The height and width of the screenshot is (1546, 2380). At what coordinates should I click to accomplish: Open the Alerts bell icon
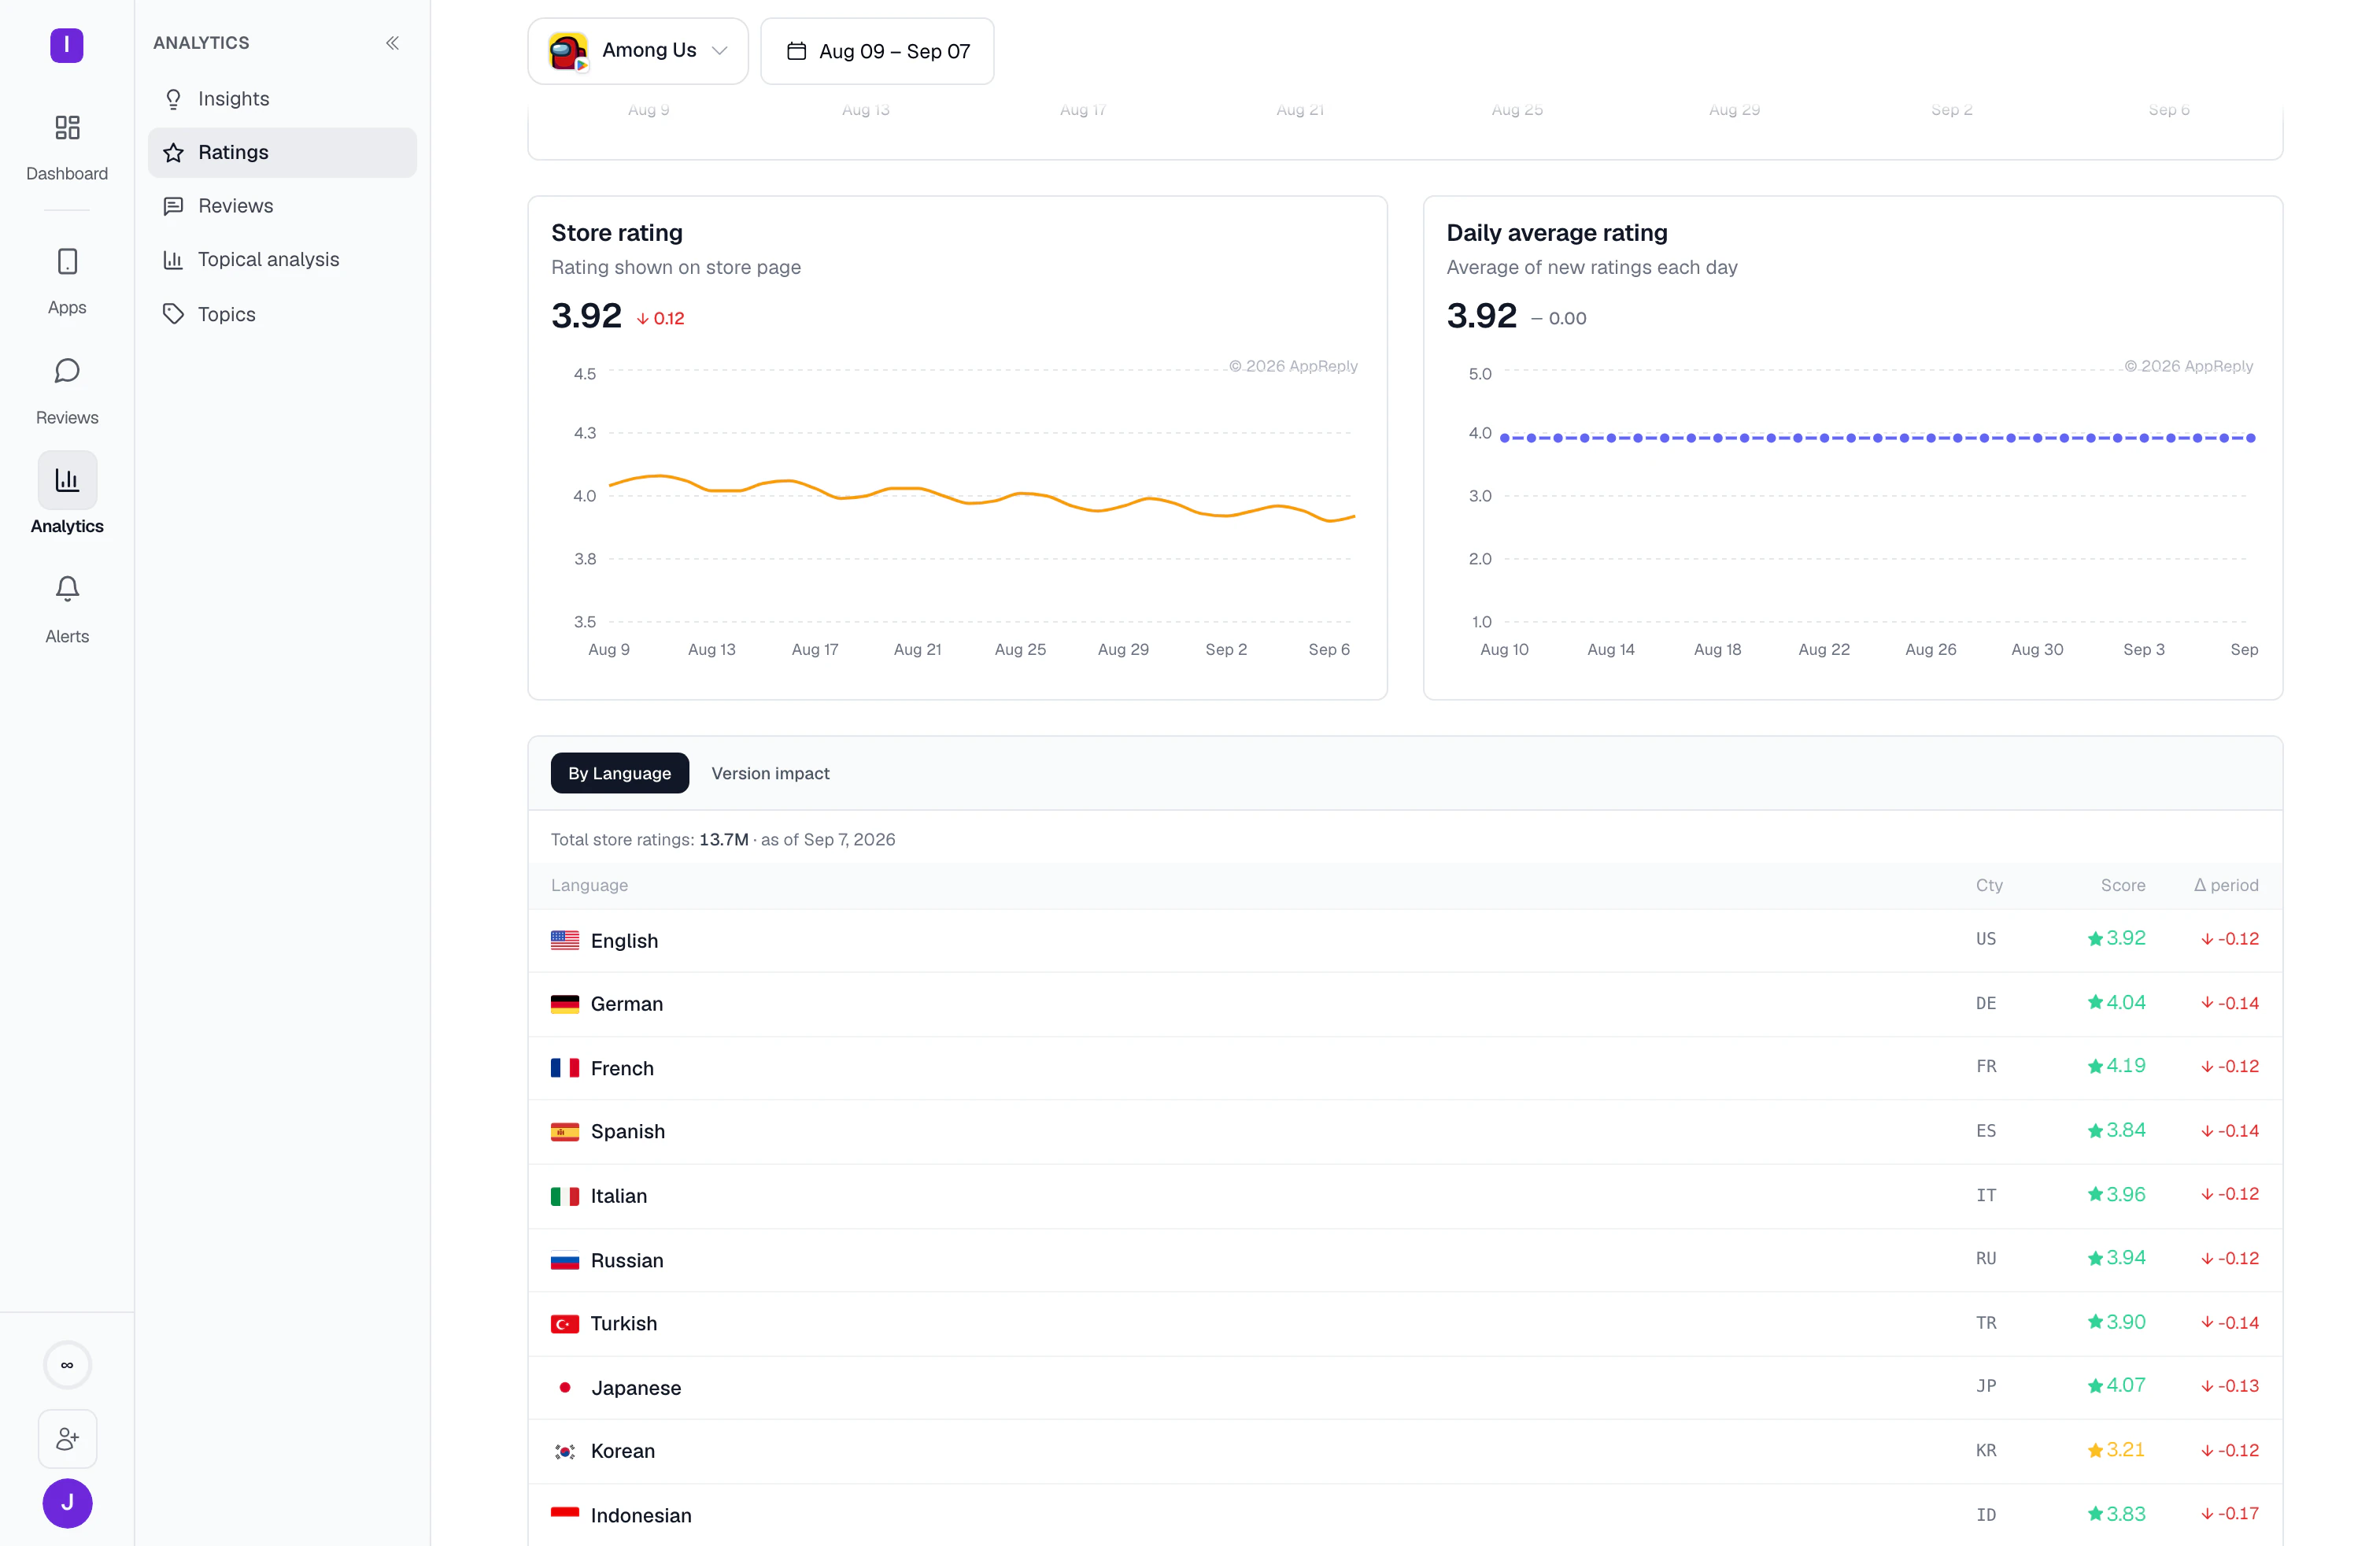[x=67, y=589]
